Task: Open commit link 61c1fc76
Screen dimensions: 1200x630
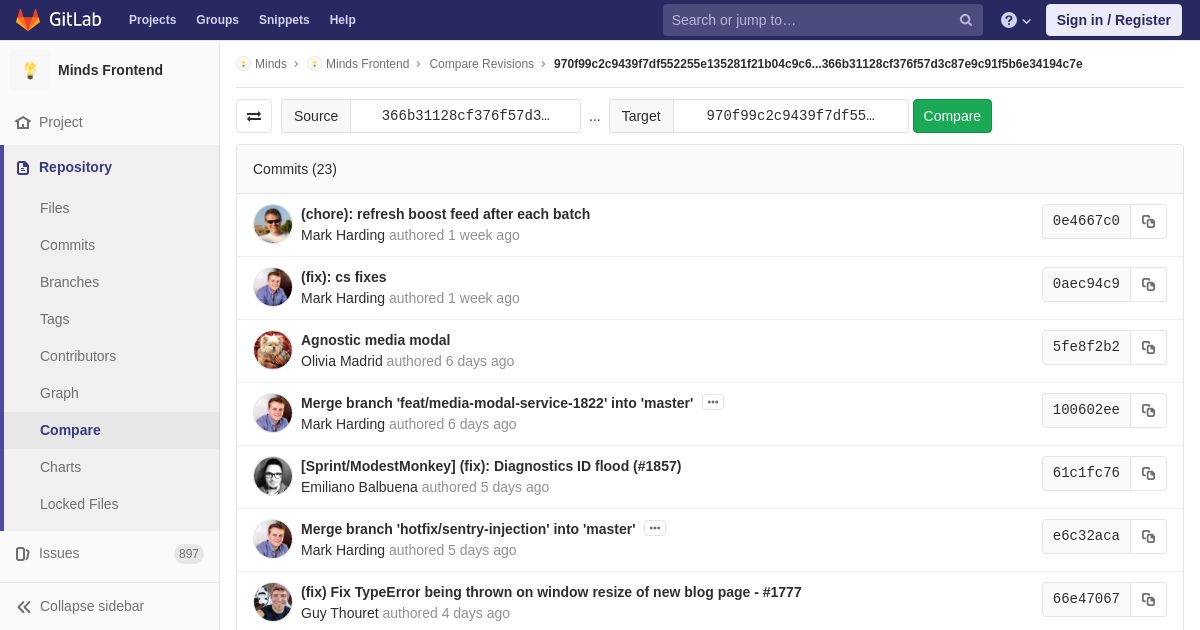Action: click(x=1086, y=473)
